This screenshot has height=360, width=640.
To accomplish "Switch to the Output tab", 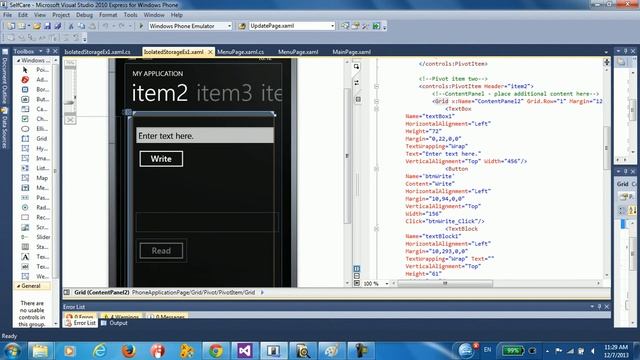I will 114,323.
